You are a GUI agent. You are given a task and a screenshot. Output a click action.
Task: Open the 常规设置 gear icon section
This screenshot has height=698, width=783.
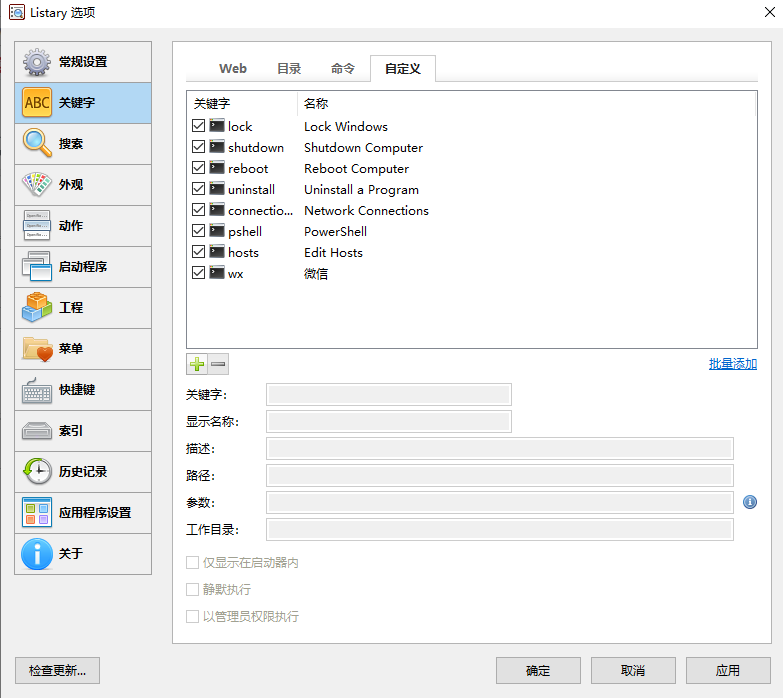pyautogui.click(x=37, y=62)
